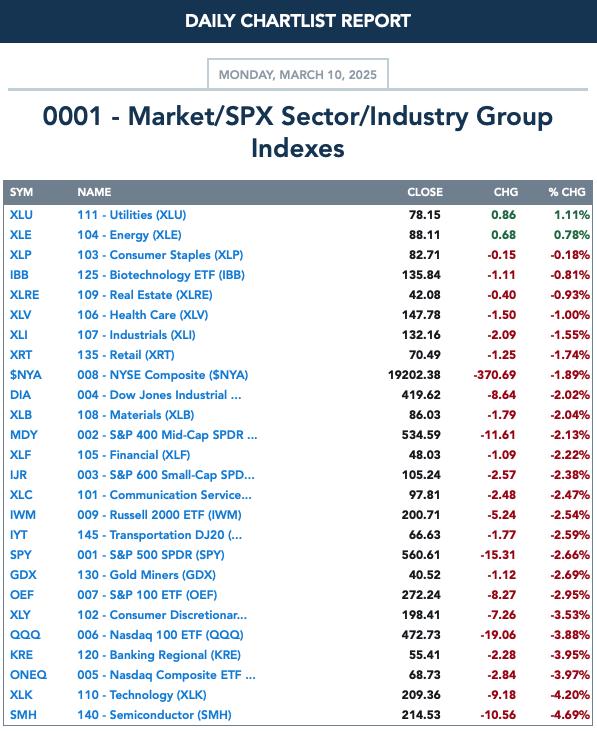Click the IWM symbol link
Screen dimensions: 597x731
[x=23, y=515]
